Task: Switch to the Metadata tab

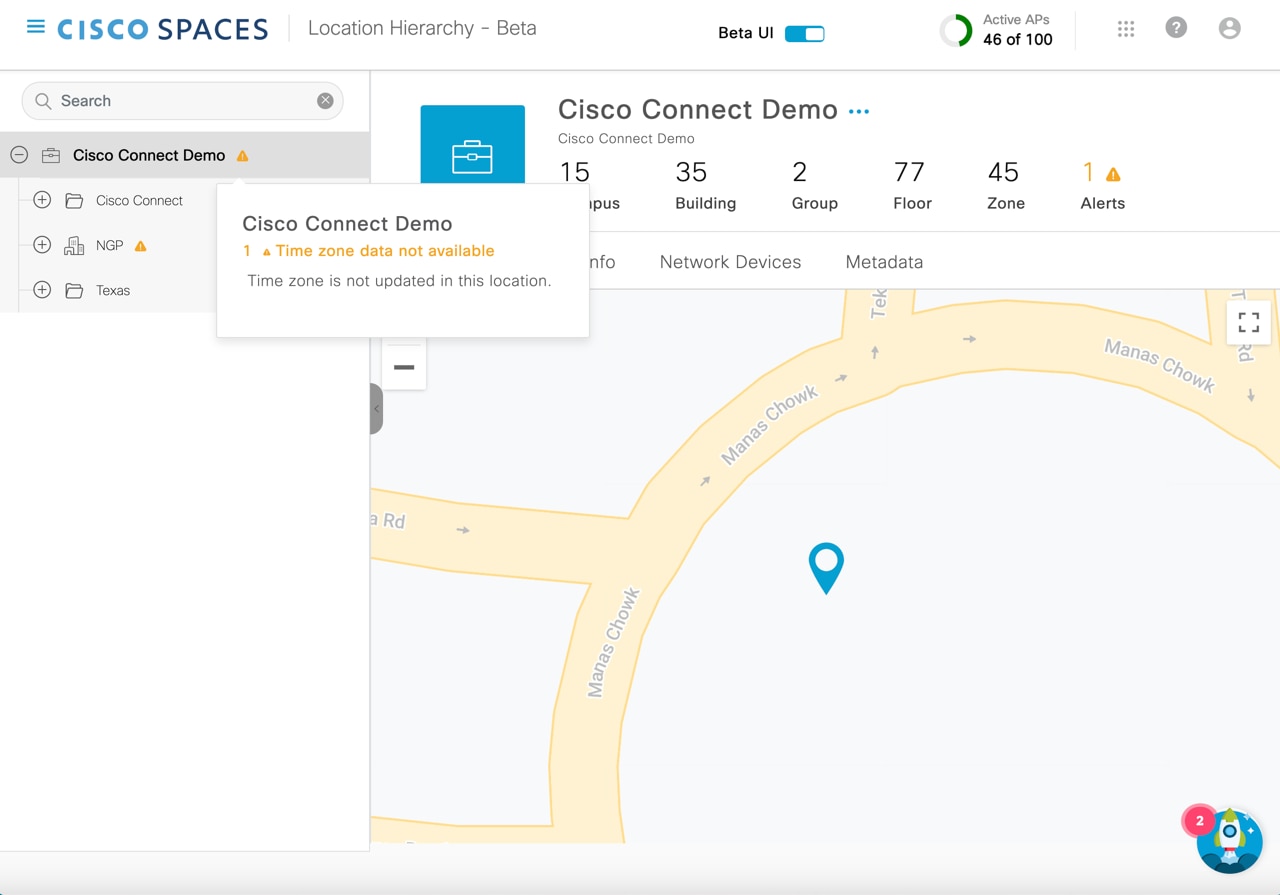Action: click(x=884, y=262)
